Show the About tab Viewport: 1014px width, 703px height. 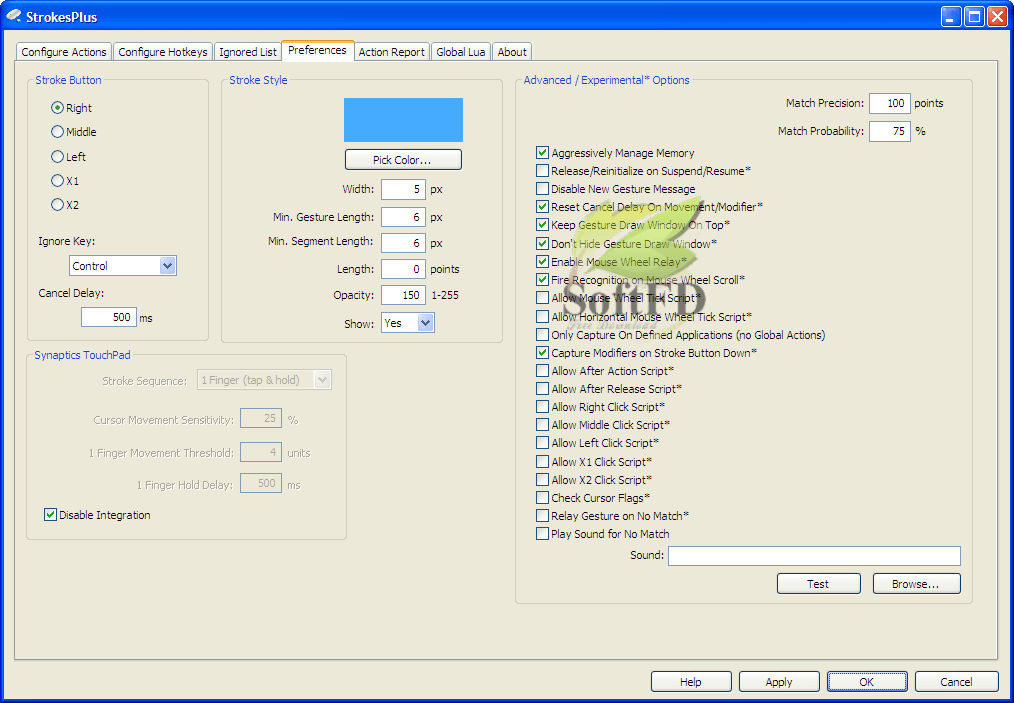[512, 52]
